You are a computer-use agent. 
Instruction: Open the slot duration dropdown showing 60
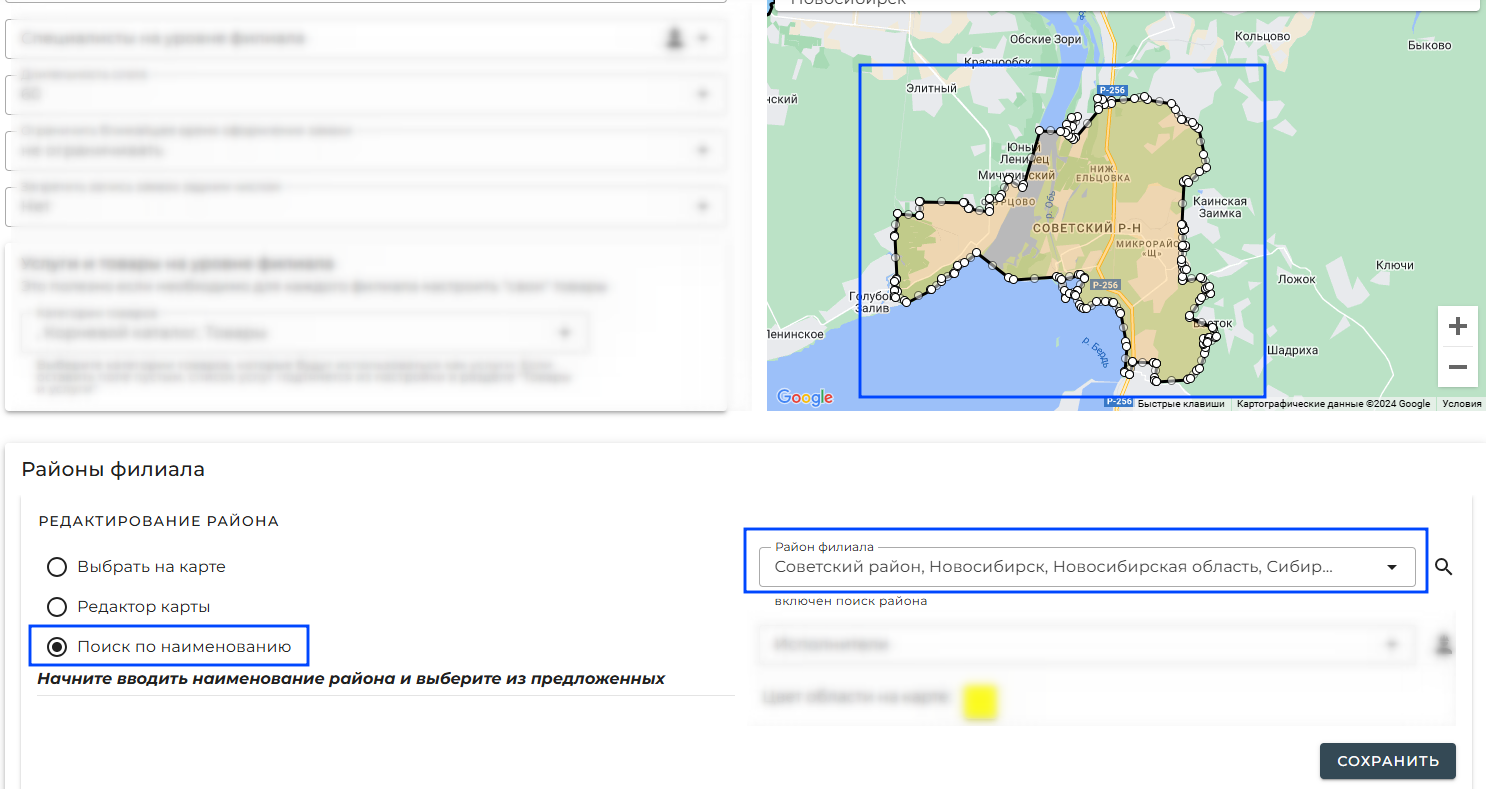365,94
